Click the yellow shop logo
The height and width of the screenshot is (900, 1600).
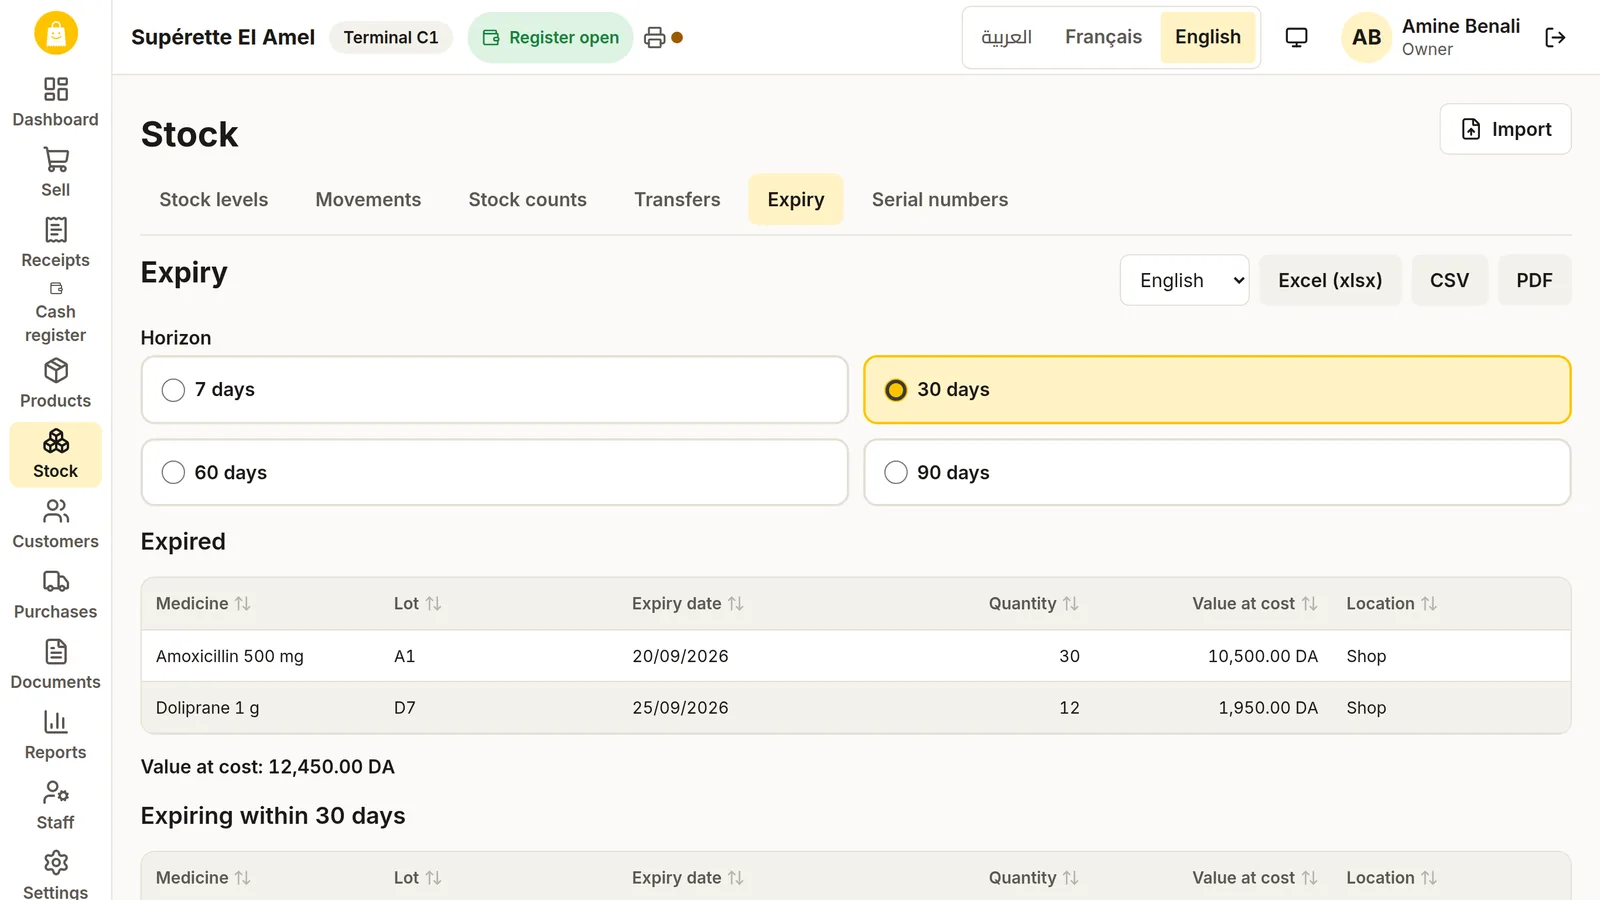coord(56,33)
